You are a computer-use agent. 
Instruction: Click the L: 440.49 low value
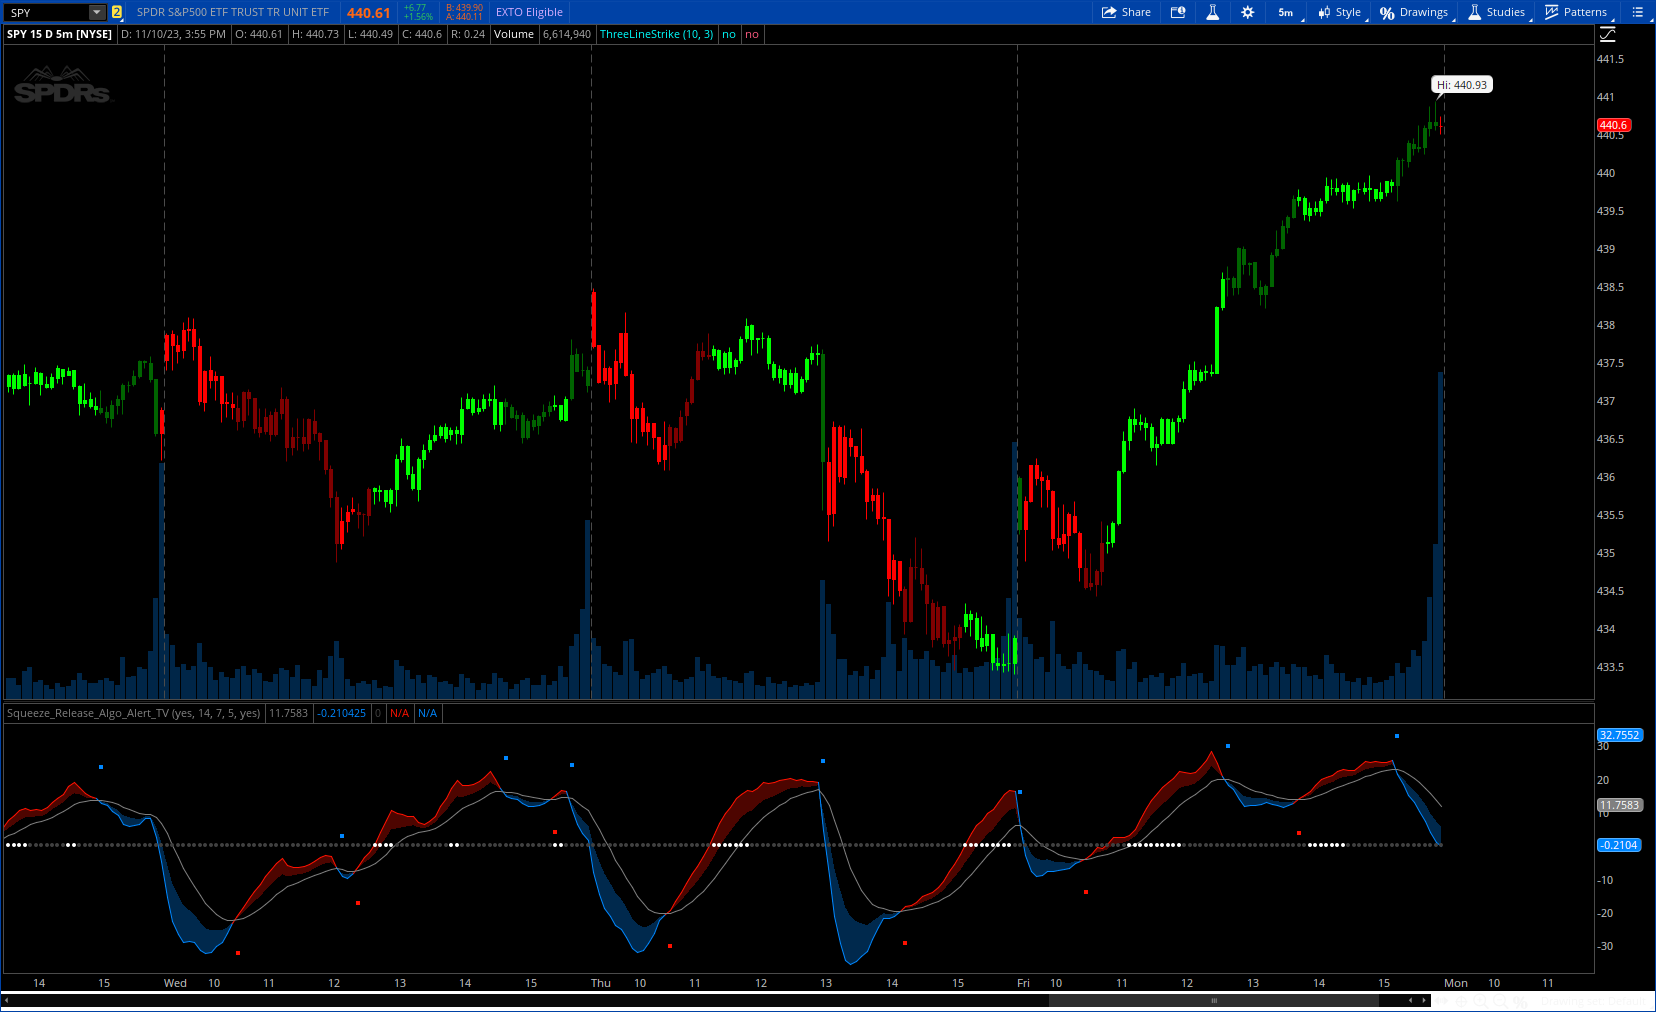point(370,34)
